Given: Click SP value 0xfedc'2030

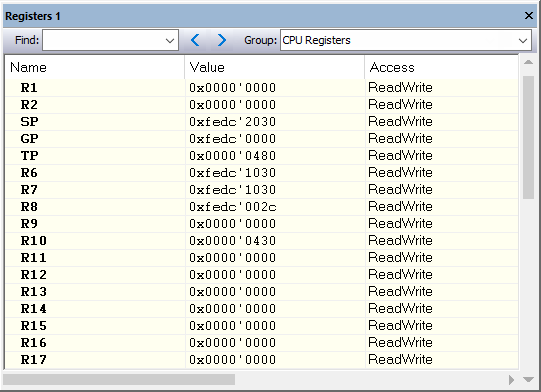Looking at the screenshot, I should [233, 121].
